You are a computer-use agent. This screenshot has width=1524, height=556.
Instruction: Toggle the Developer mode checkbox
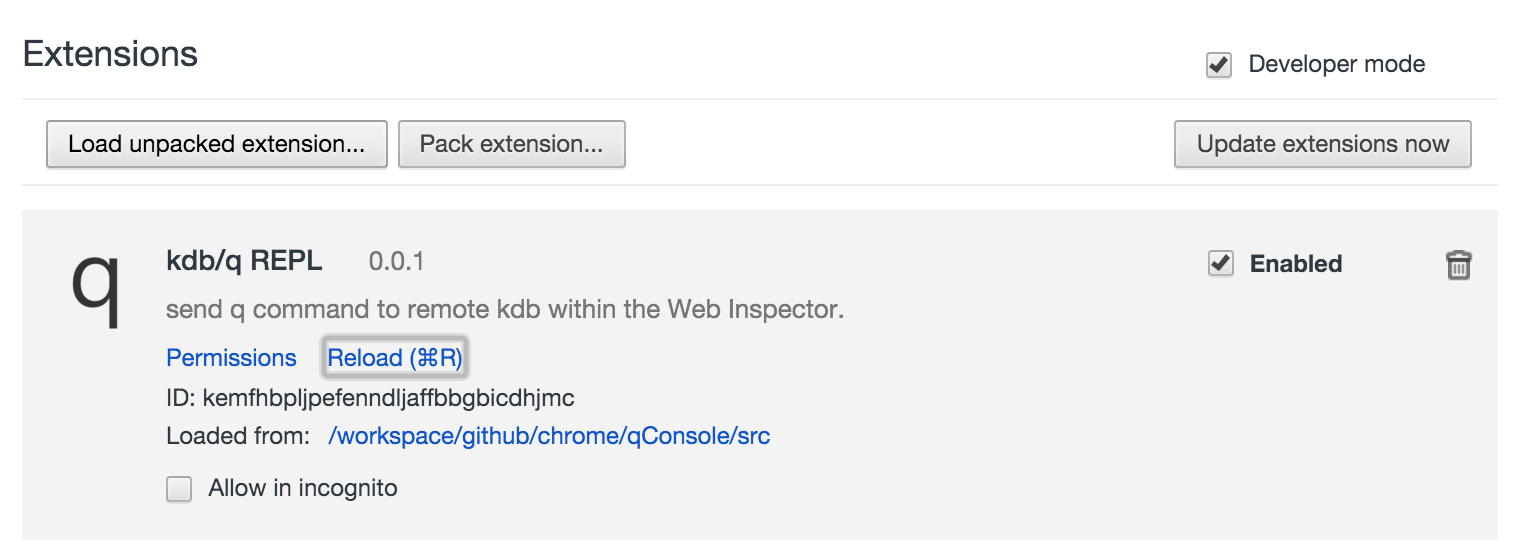1219,66
